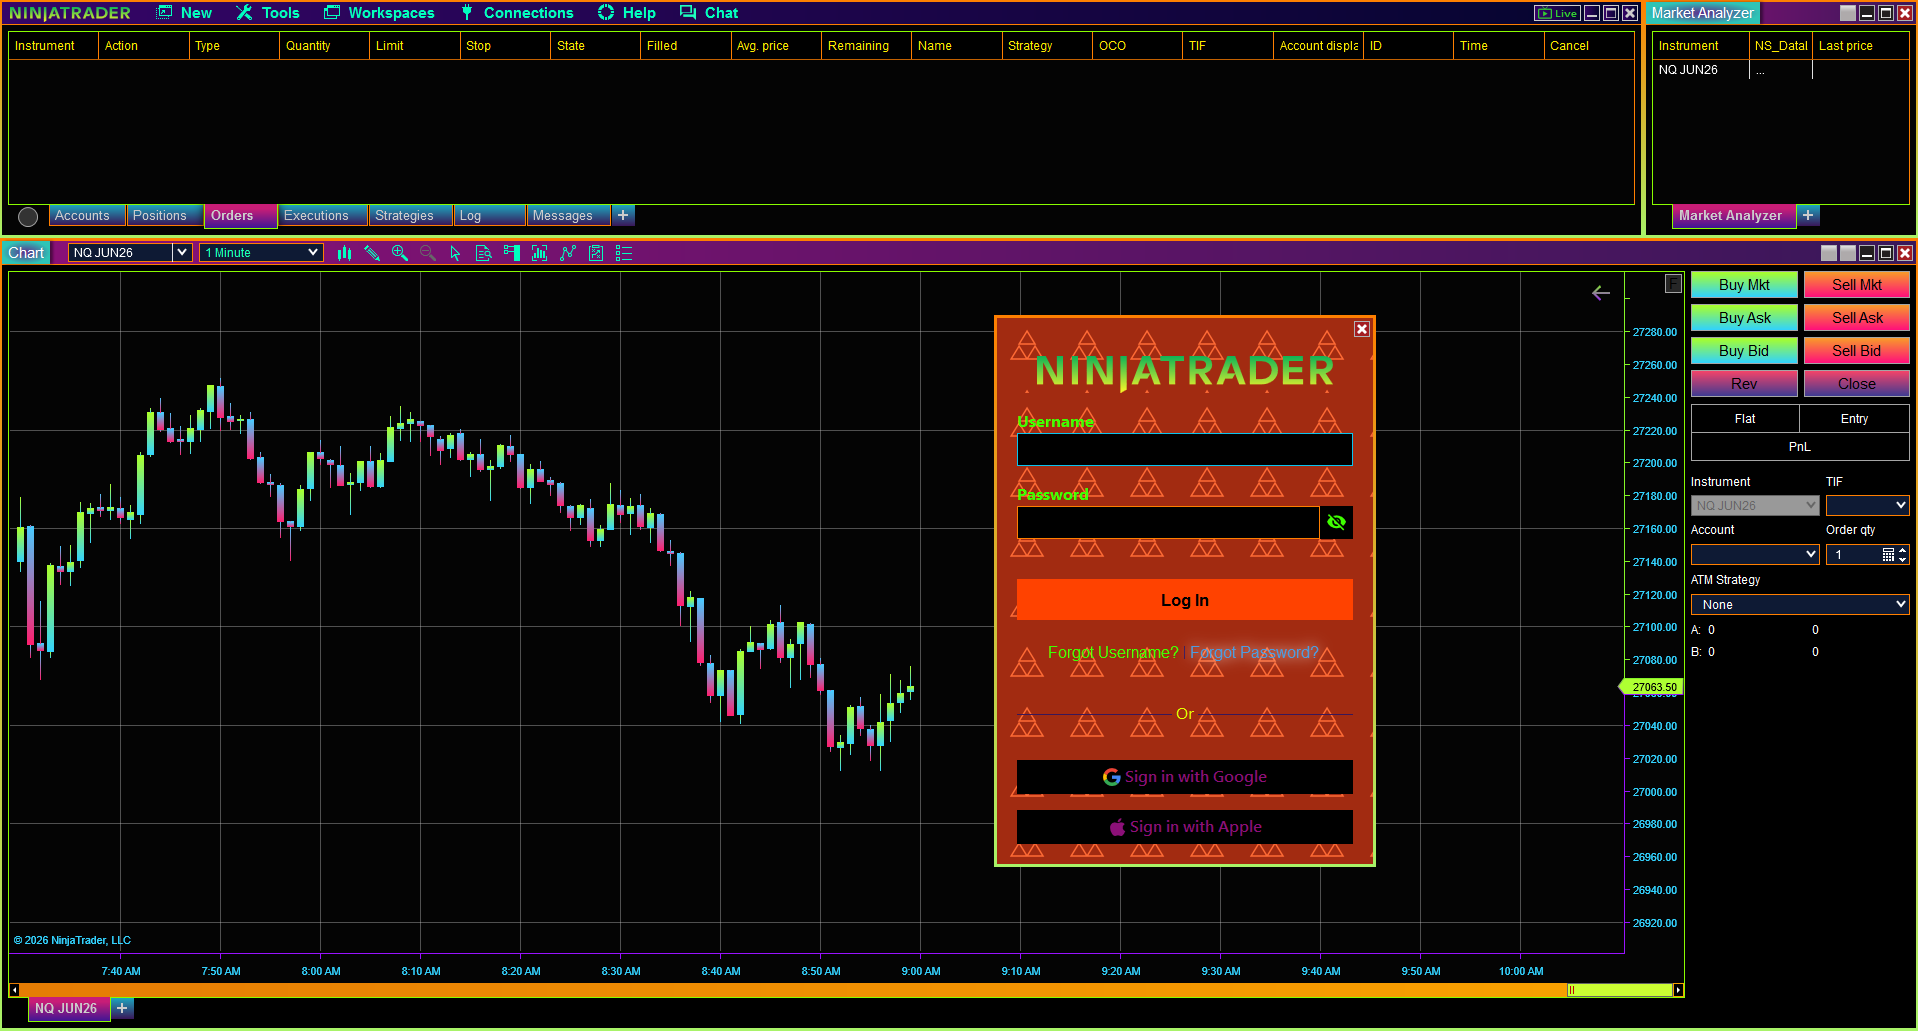Open the Help menu
The width and height of the screenshot is (1918, 1031).
627,13
